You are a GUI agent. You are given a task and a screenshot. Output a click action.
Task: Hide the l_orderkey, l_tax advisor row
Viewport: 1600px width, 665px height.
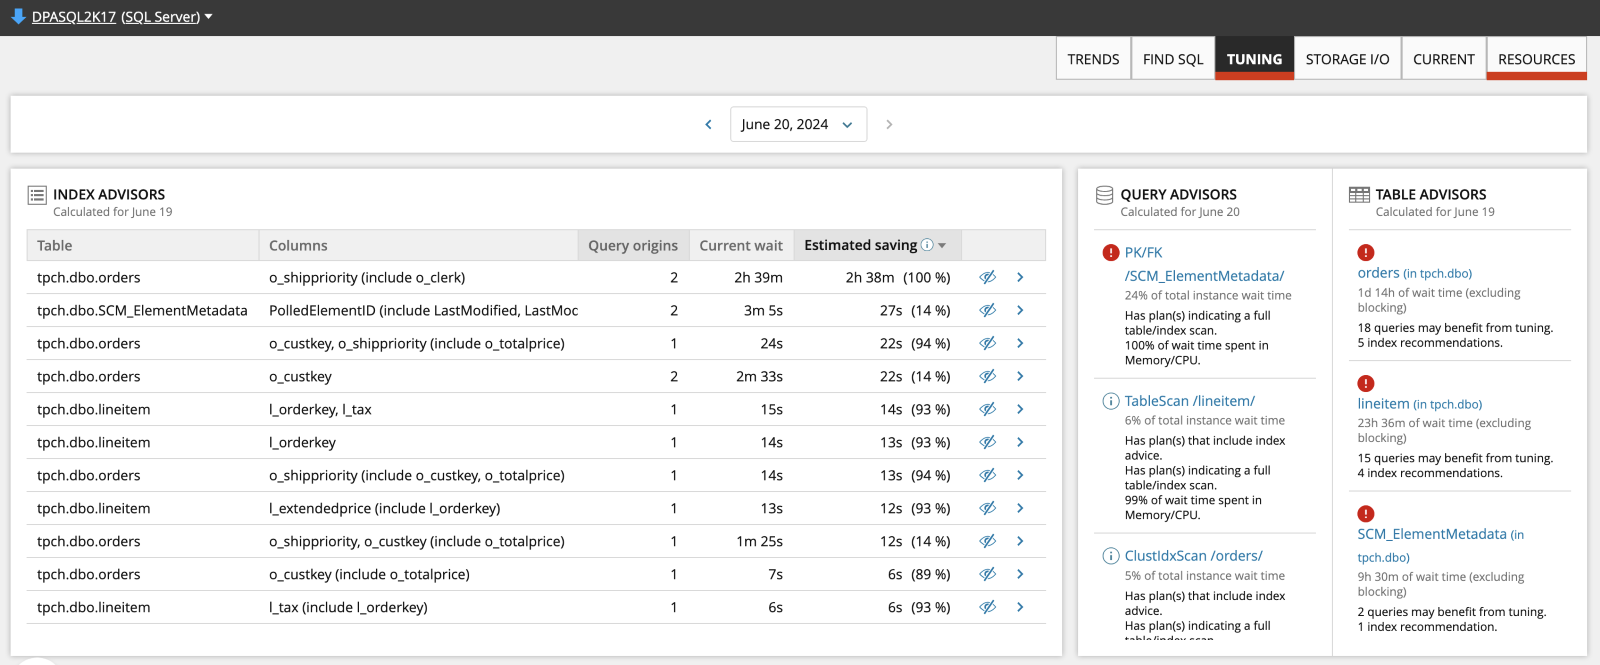[x=987, y=409]
